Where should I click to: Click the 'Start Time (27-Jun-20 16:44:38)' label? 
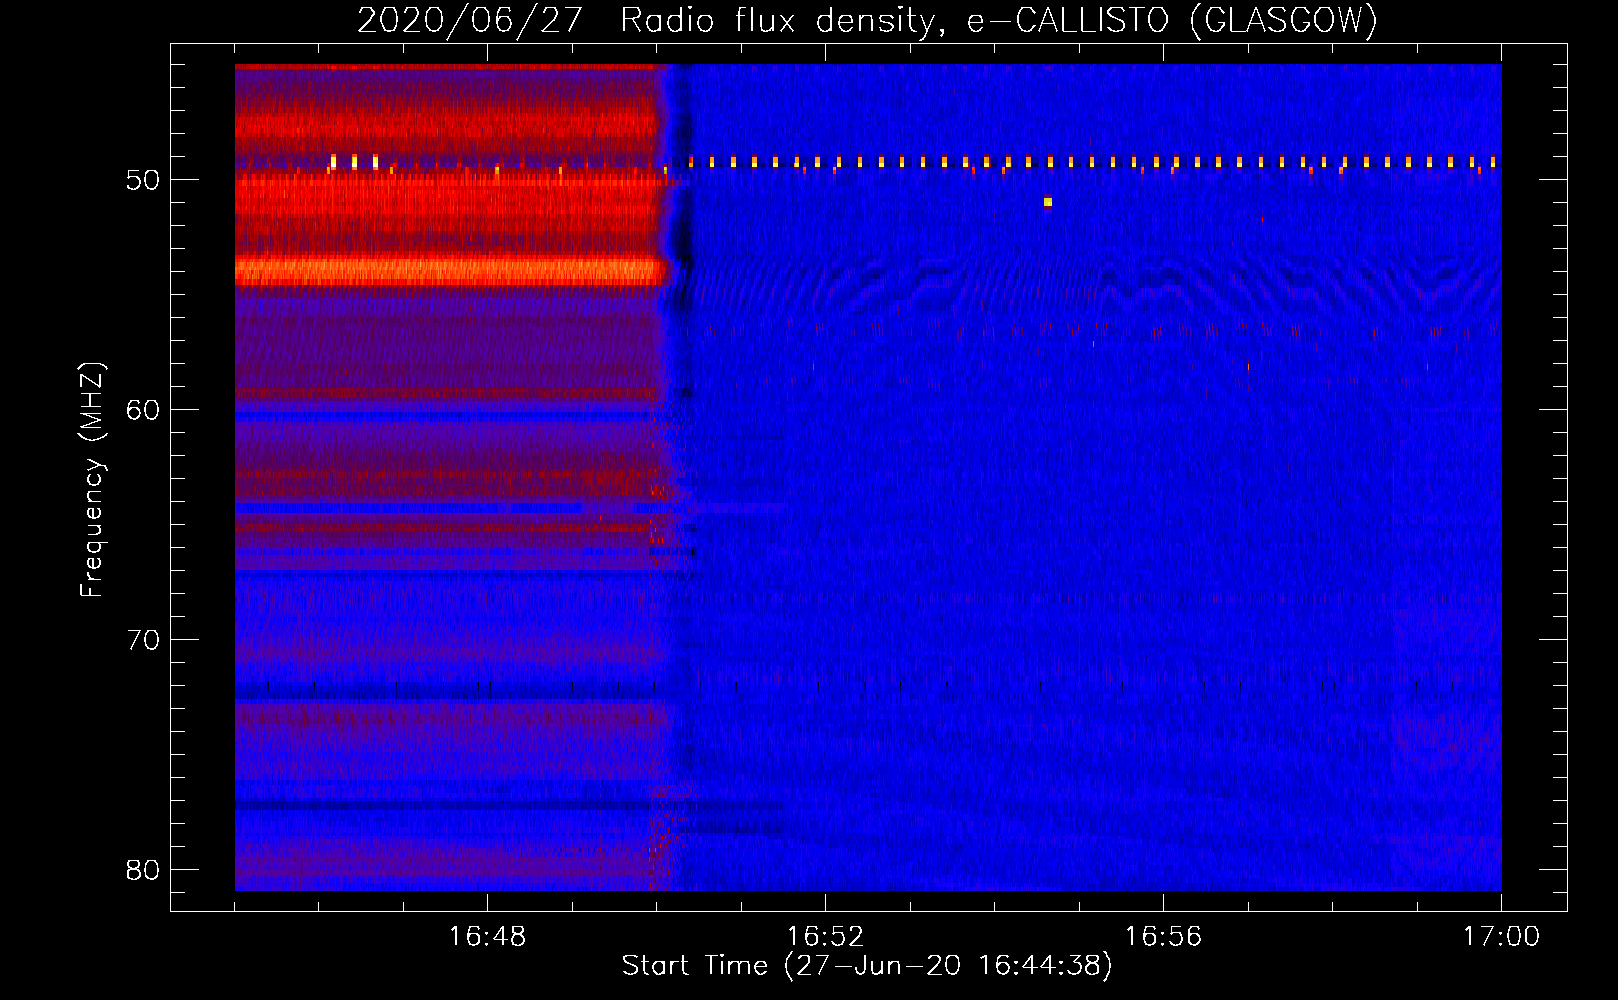[867, 966]
